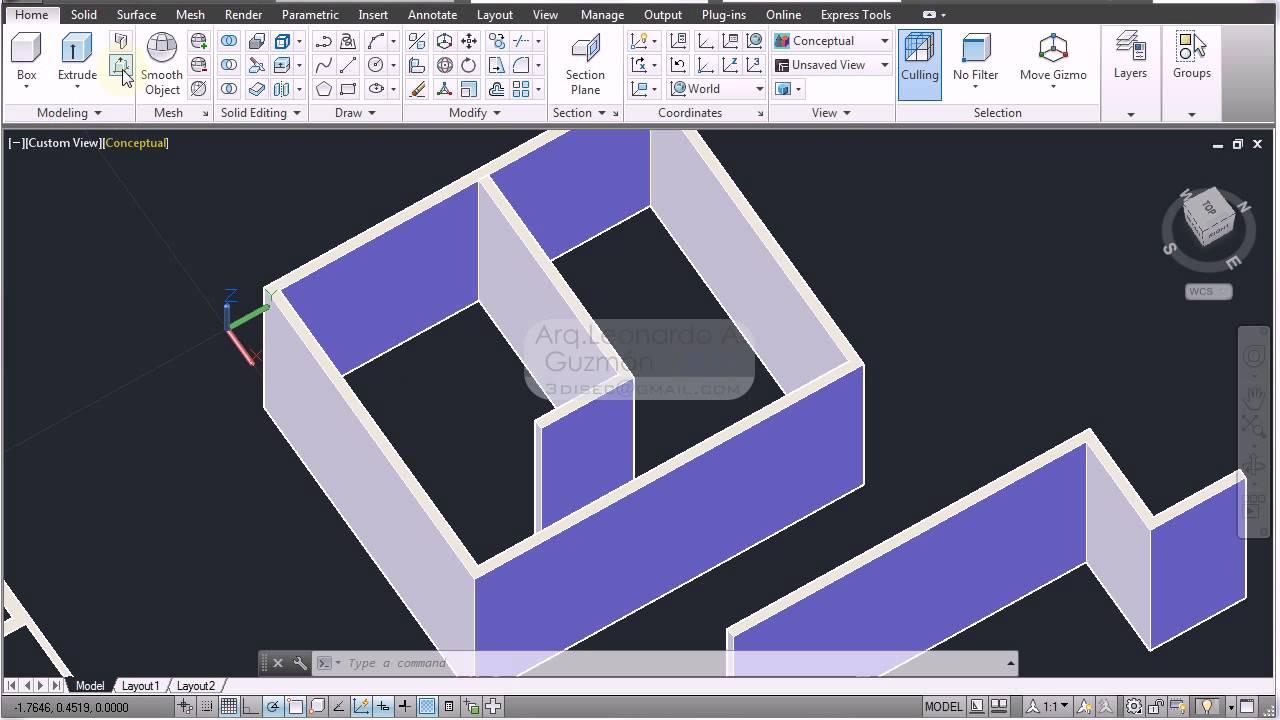Expand the Draw panel
This screenshot has height=720, width=1280.
[x=355, y=113]
